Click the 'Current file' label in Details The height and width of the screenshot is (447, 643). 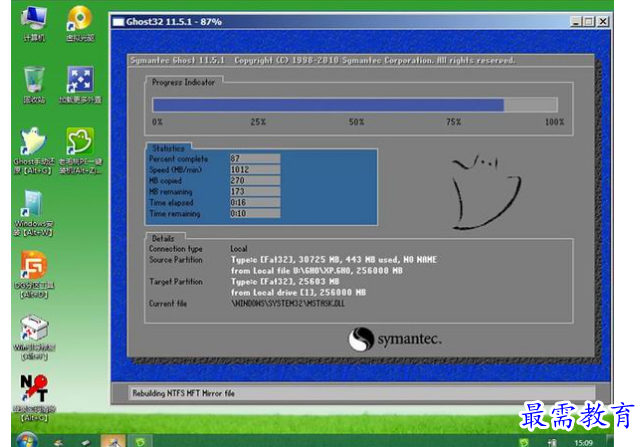(168, 304)
